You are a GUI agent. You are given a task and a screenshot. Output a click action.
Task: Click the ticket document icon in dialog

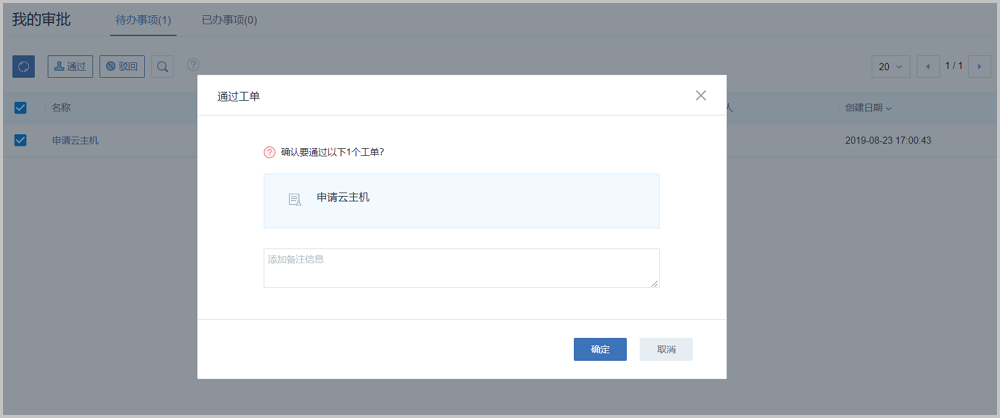tap(294, 200)
